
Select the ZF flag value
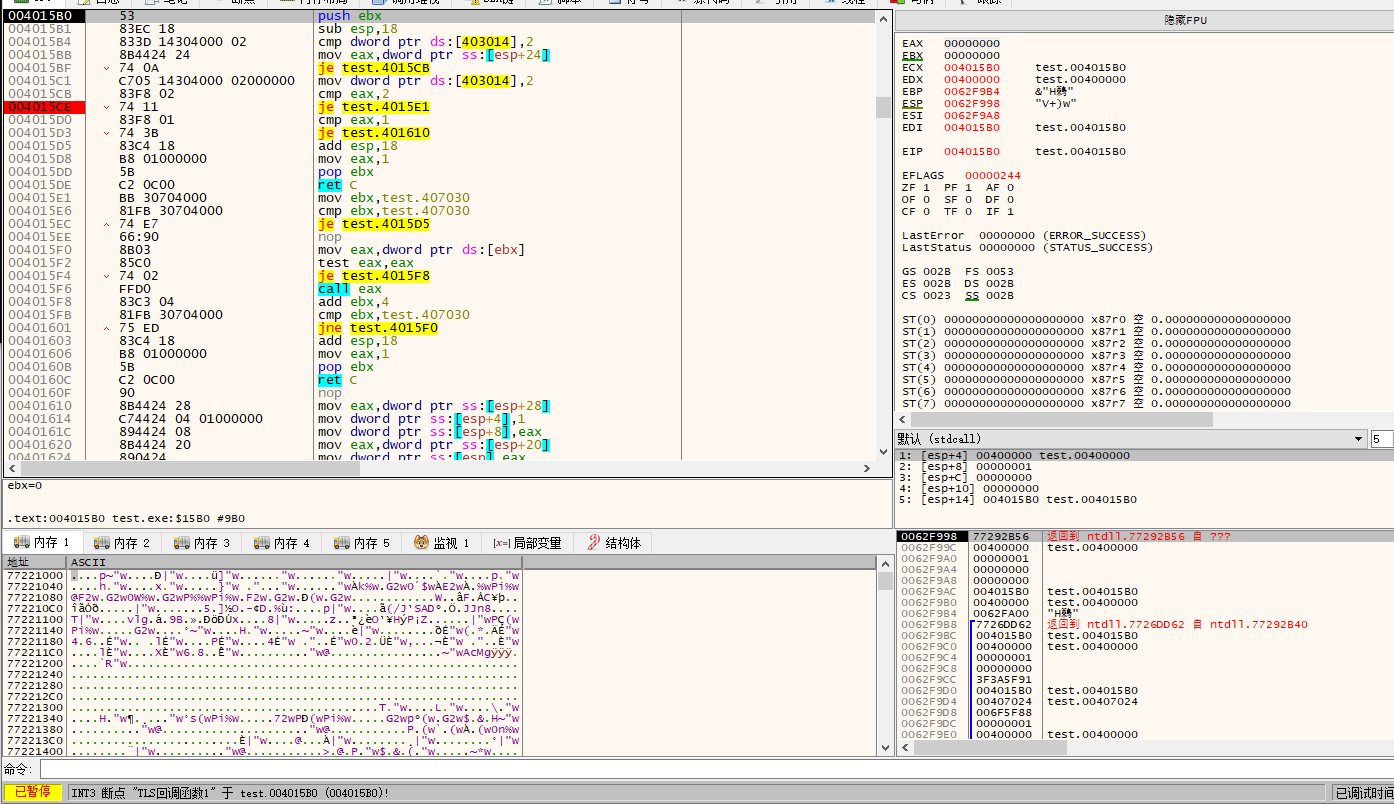925,188
